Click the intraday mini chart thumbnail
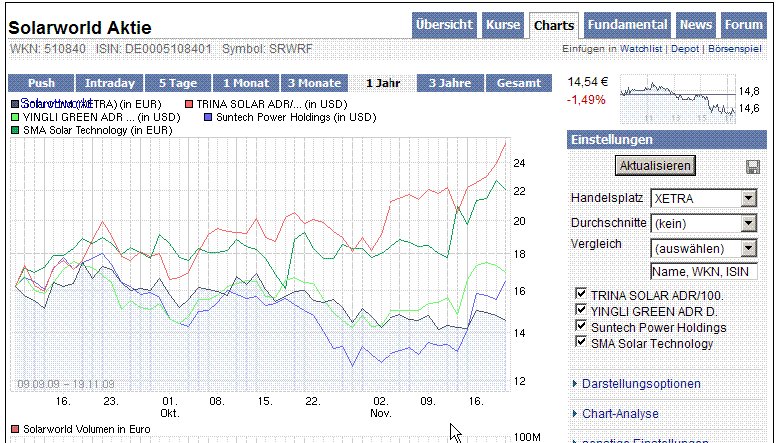779x443 pixels. click(678, 99)
